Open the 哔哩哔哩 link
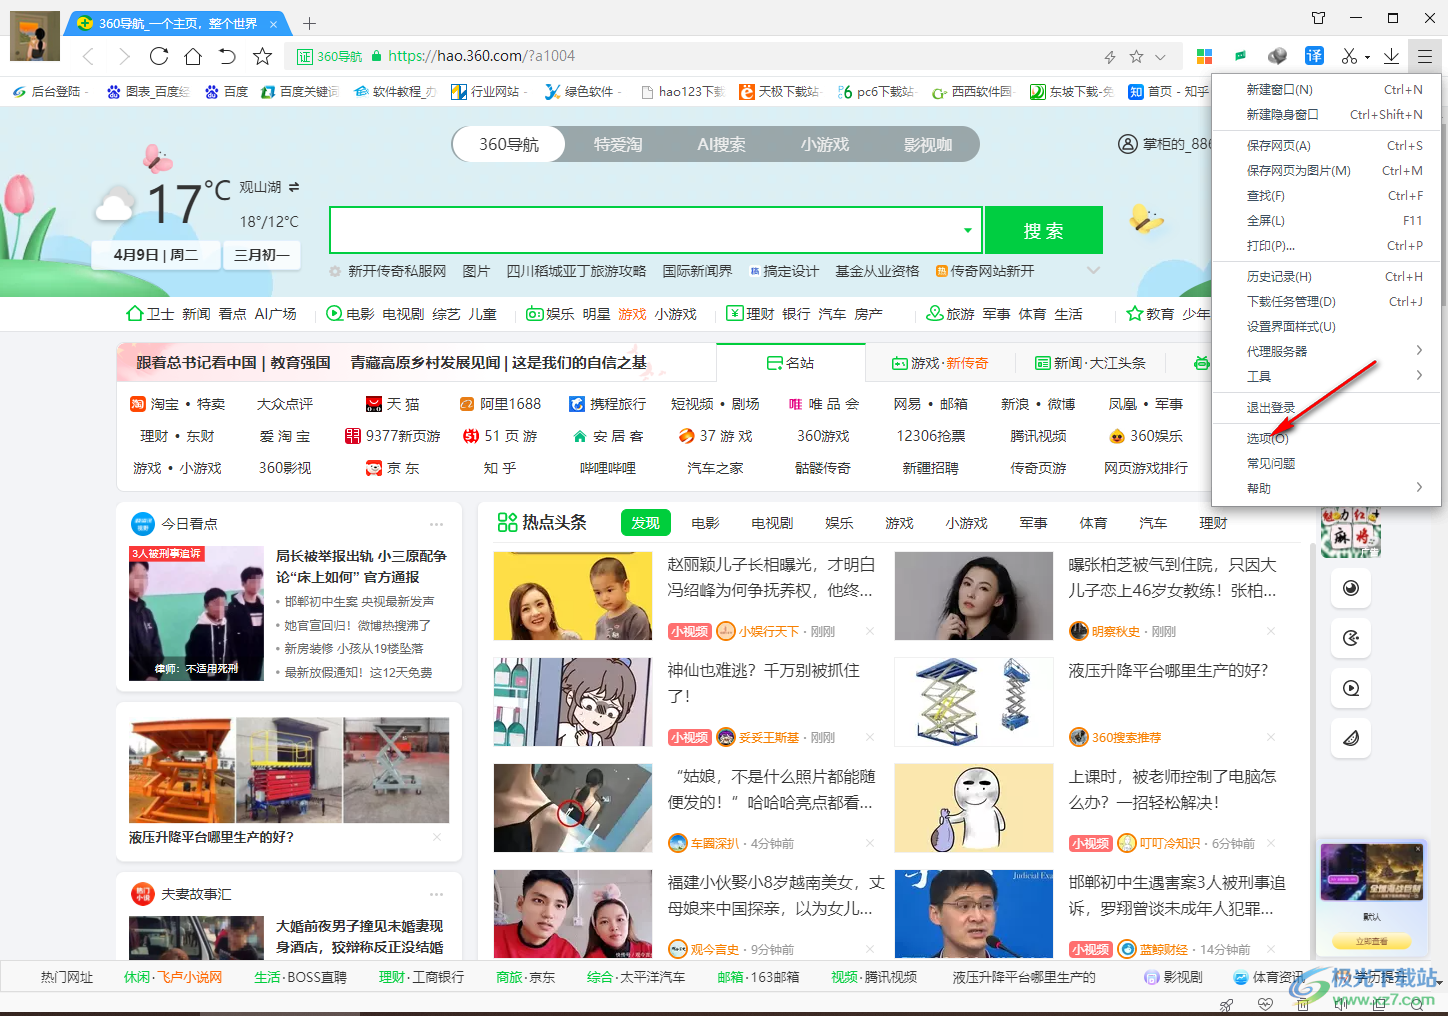 click(607, 468)
